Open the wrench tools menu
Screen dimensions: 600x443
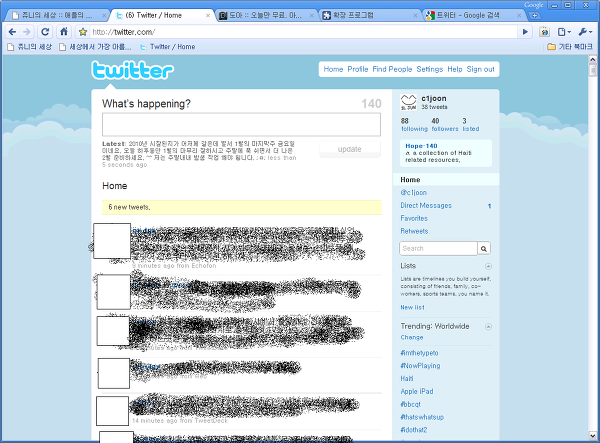point(585,32)
